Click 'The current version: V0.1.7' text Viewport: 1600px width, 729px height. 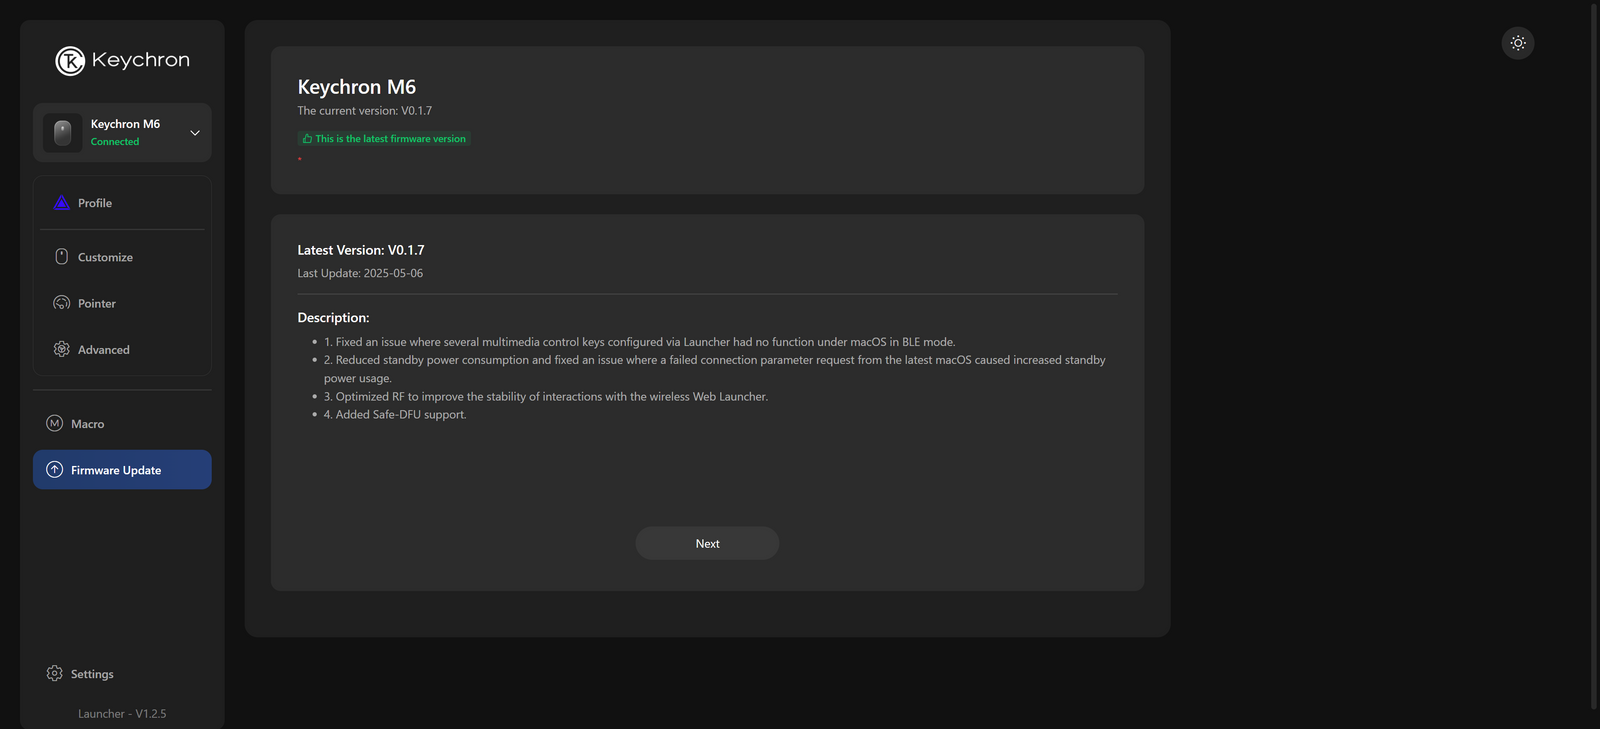pyautogui.click(x=365, y=111)
